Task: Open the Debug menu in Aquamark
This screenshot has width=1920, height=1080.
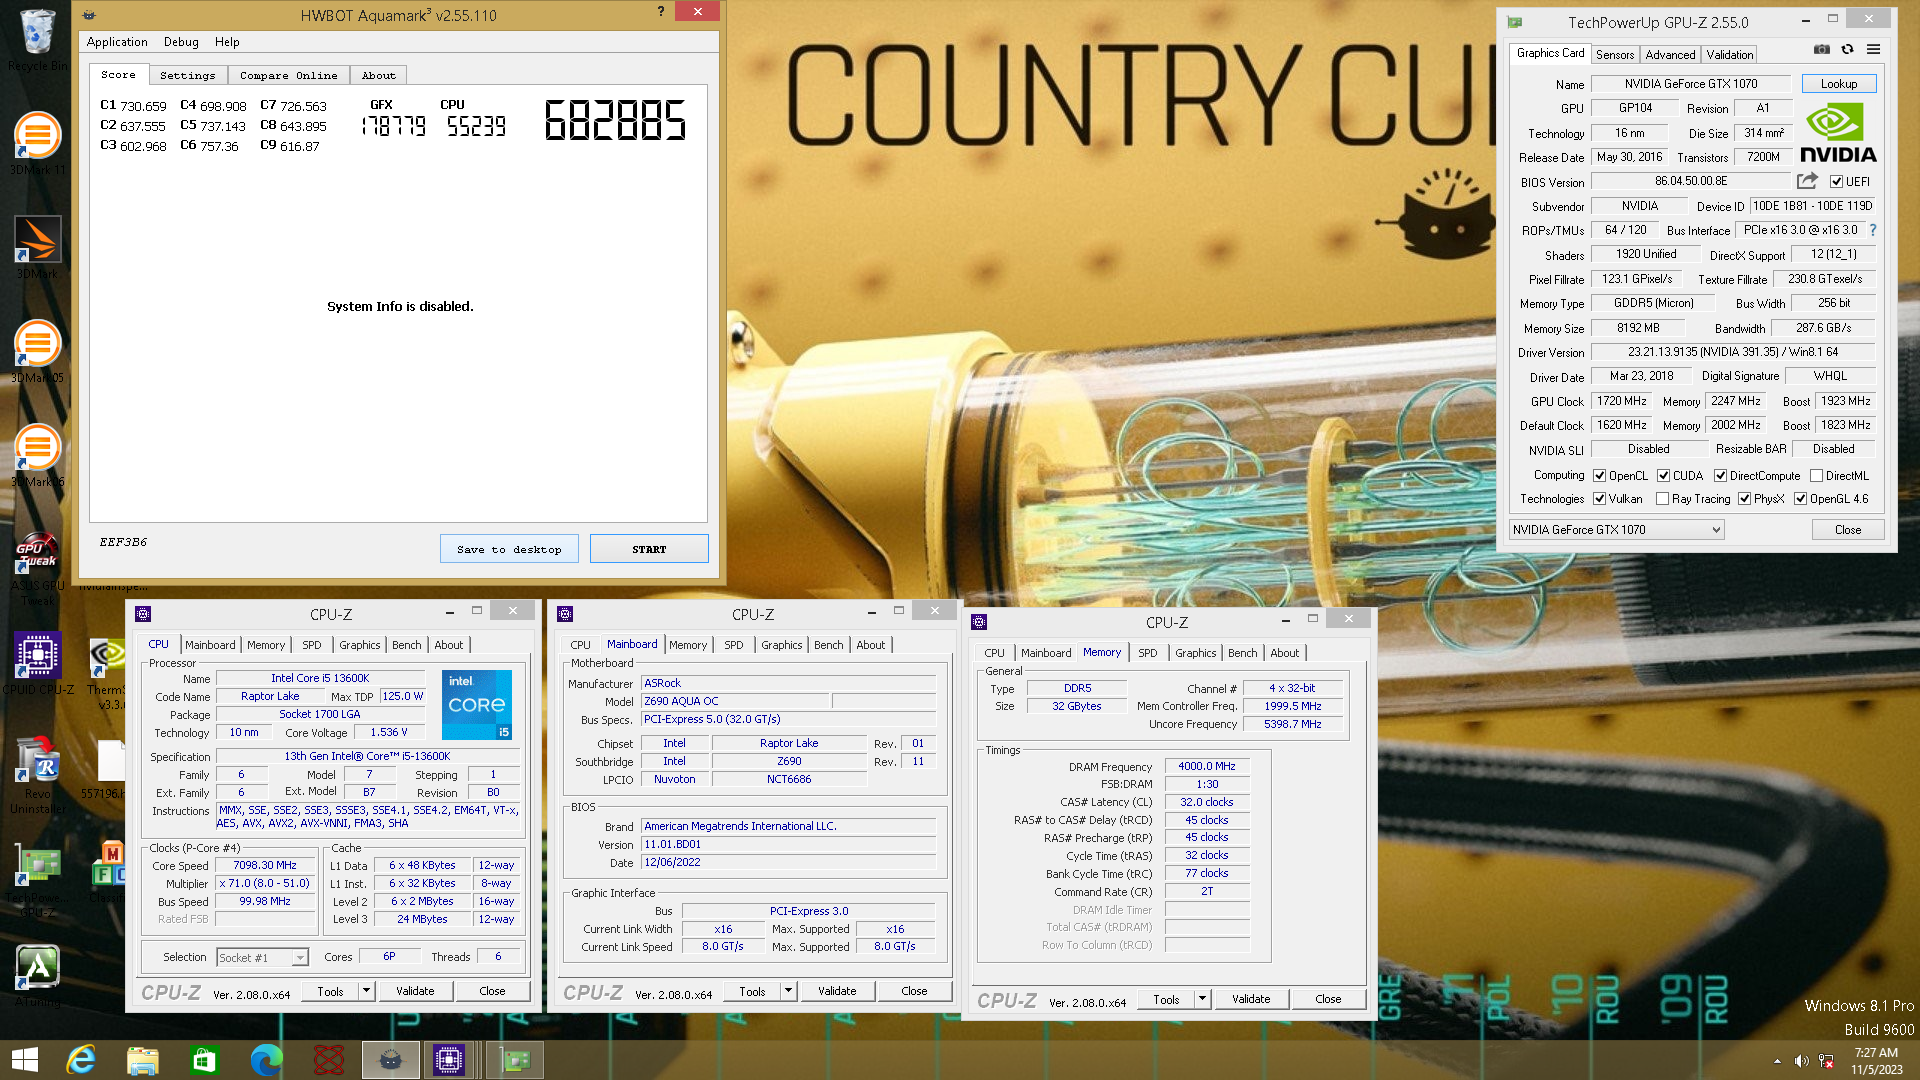Action: point(181,42)
